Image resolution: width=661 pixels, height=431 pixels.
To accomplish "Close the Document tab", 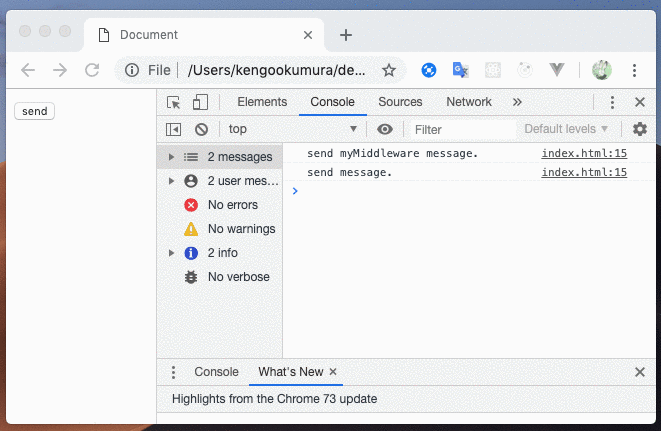I will coord(308,35).
